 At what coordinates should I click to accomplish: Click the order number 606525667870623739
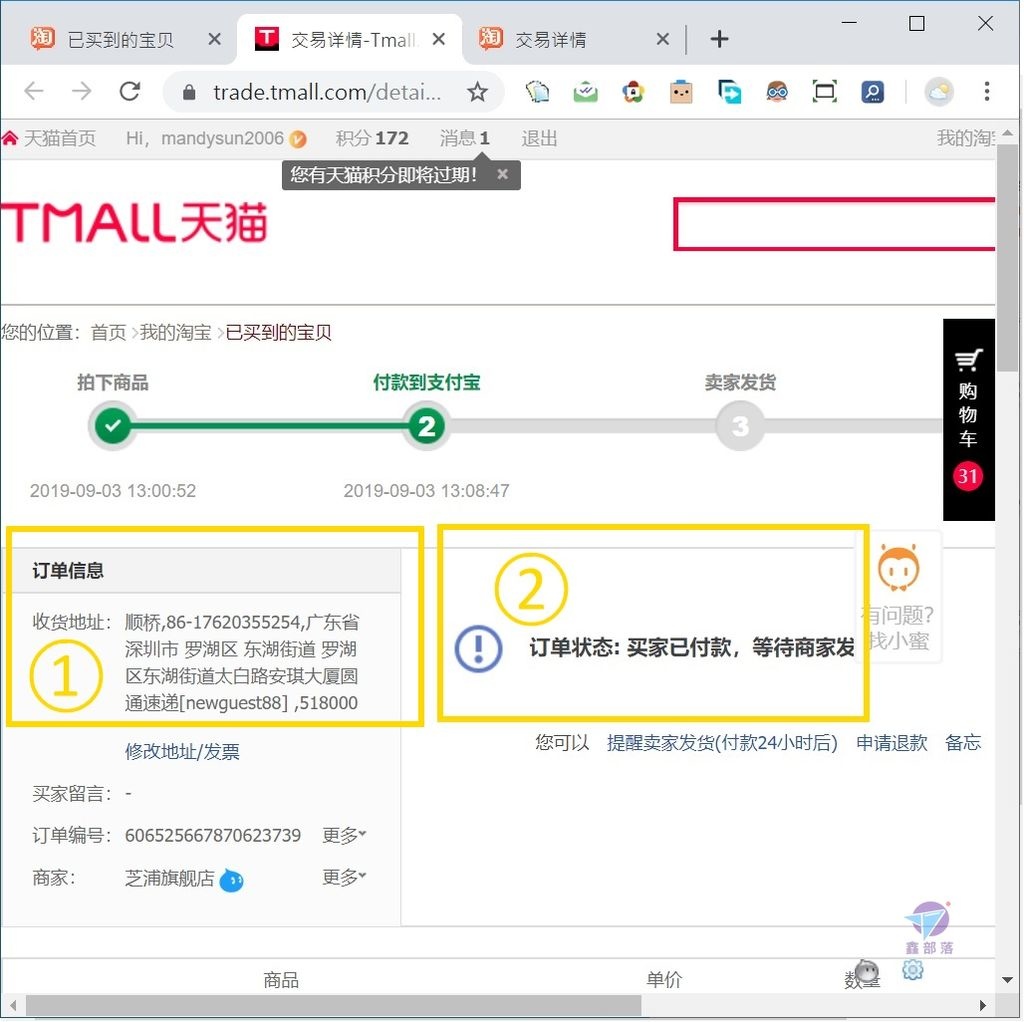(213, 835)
